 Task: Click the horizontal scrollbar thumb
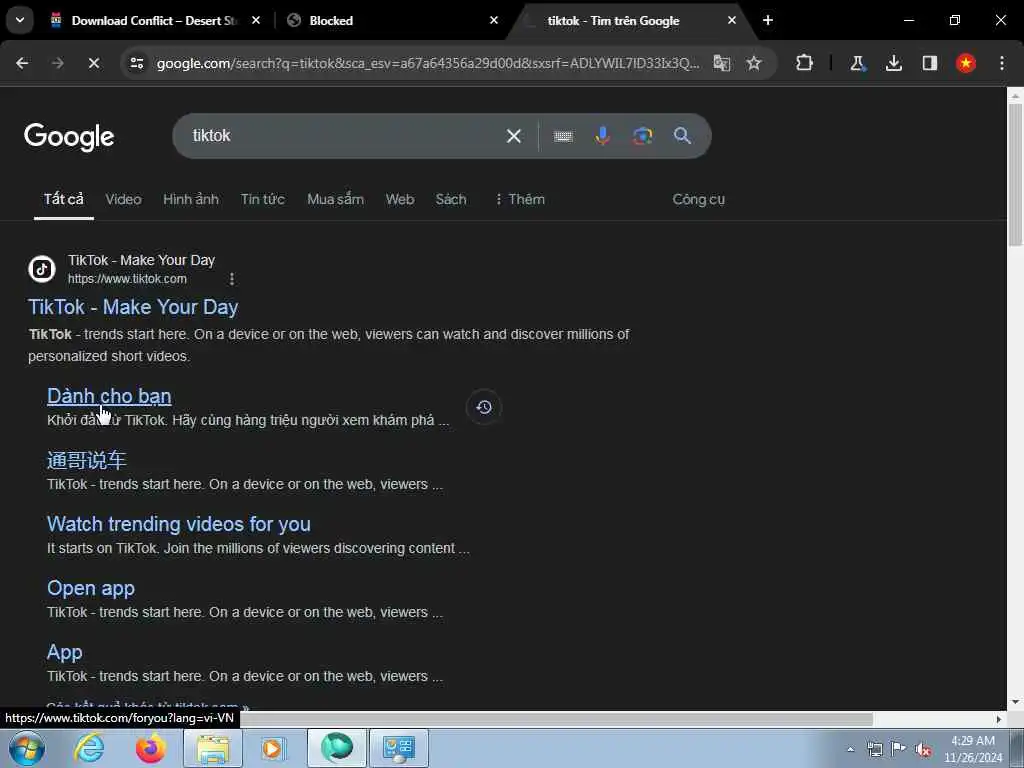pos(556,719)
